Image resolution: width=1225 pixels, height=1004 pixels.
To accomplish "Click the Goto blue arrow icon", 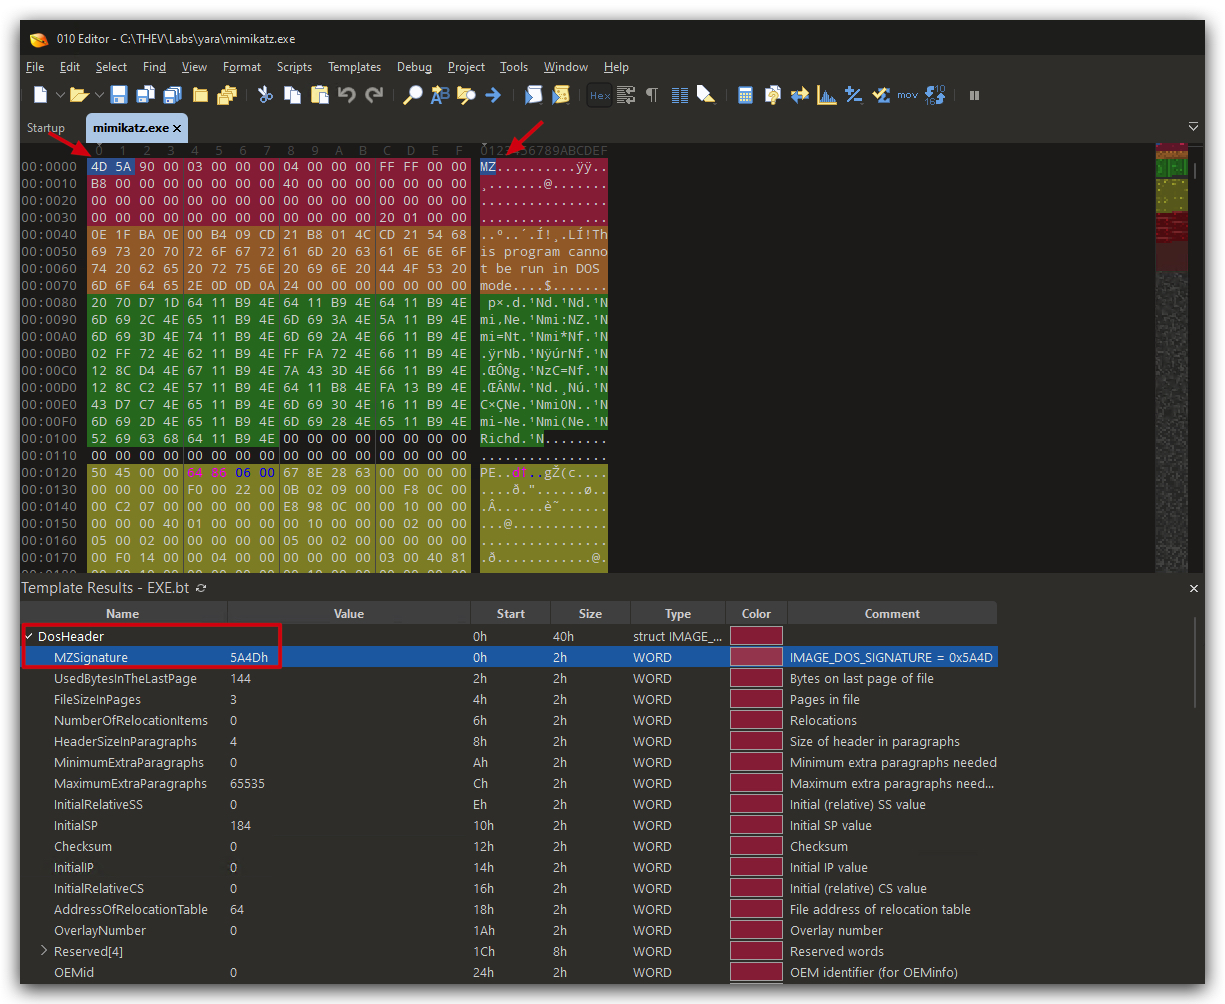I will click(x=493, y=95).
